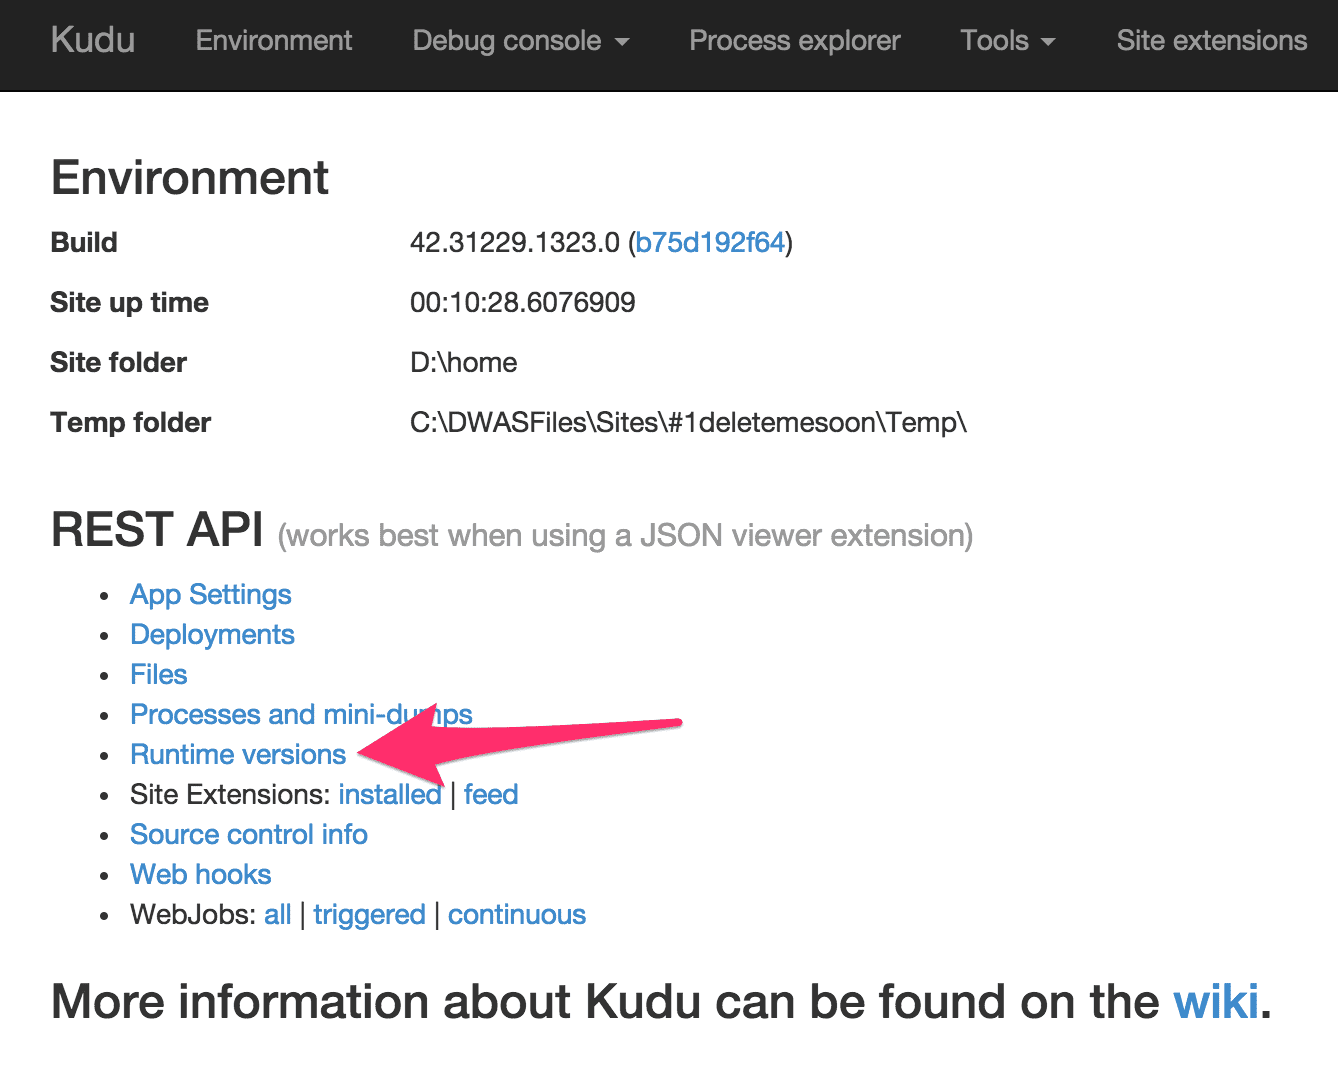Click the Environment page heading
The image size is (1338, 1072).
(x=190, y=178)
